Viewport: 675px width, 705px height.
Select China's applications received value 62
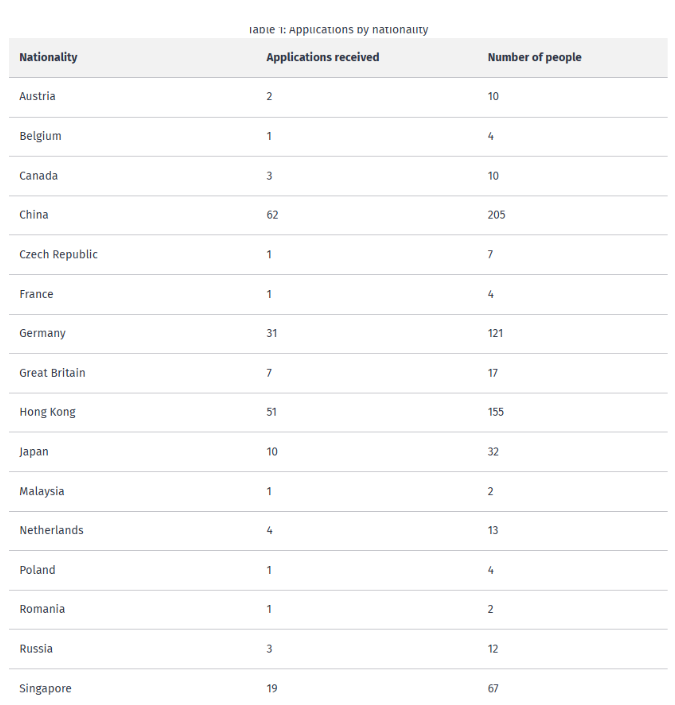coord(272,215)
